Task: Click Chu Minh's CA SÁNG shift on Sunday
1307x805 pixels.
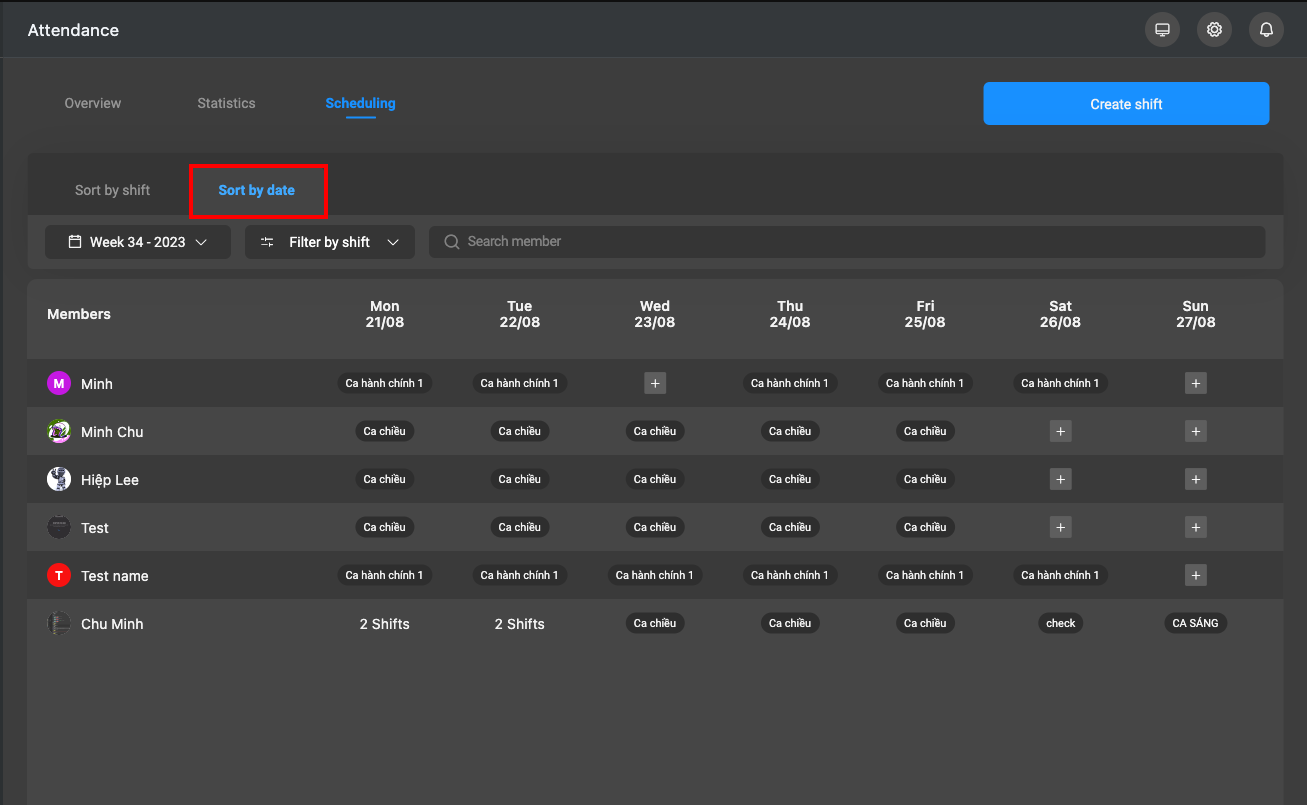Action: [1196, 623]
